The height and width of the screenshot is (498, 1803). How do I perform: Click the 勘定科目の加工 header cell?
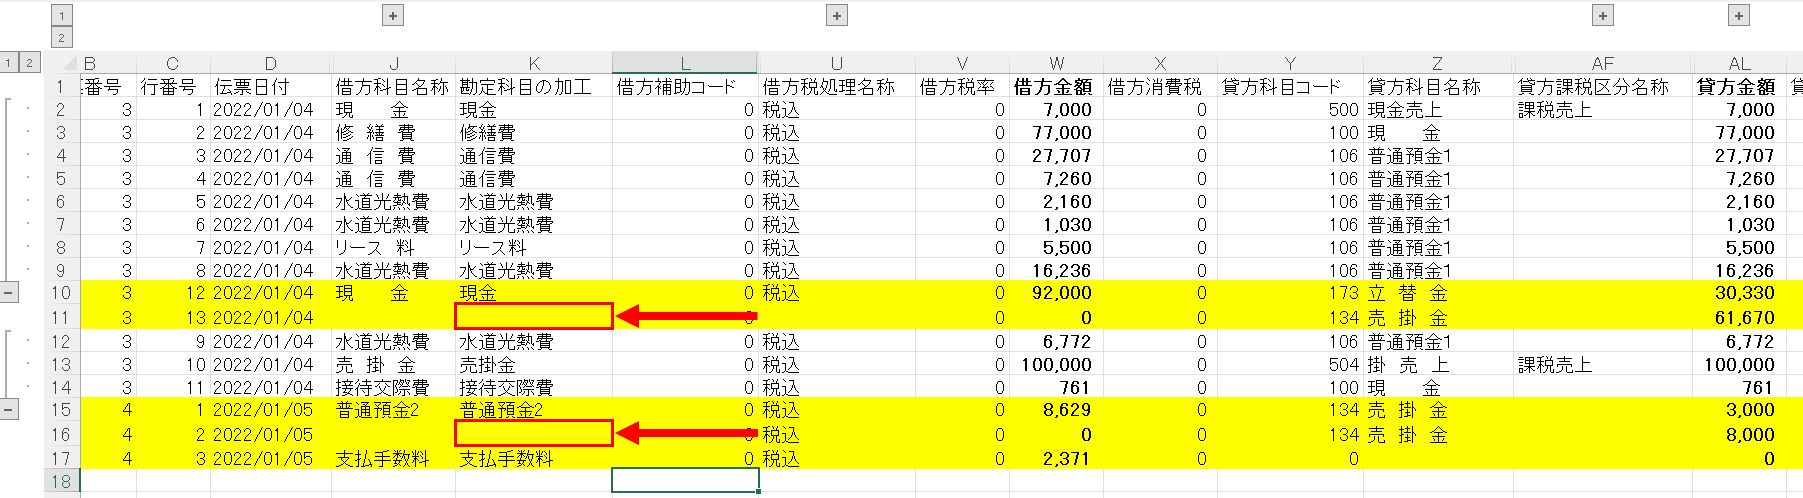pos(526,87)
